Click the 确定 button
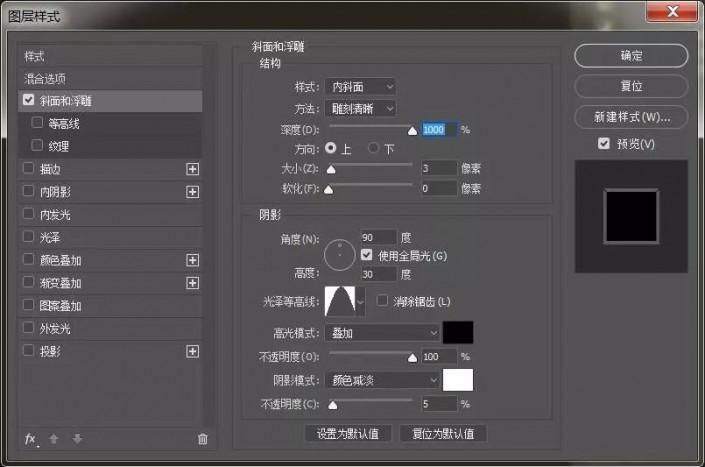The height and width of the screenshot is (467, 705). click(631, 56)
